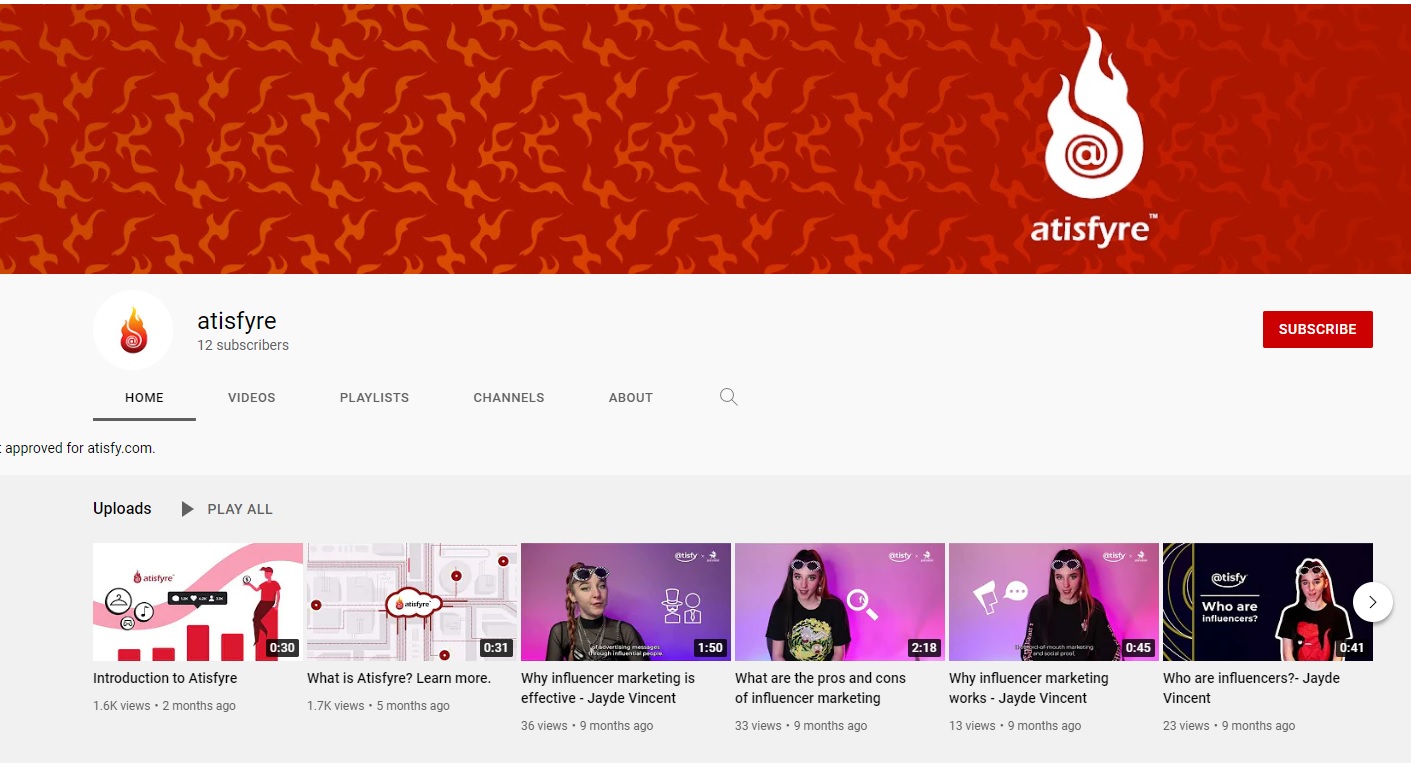Open "Introduction to Atisfyre" video title
Image resolution: width=1411 pixels, height=763 pixels.
click(165, 678)
